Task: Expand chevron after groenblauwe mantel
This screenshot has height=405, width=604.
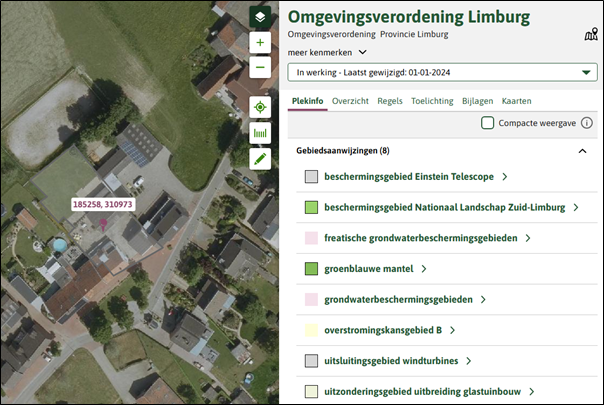Action: click(x=424, y=269)
